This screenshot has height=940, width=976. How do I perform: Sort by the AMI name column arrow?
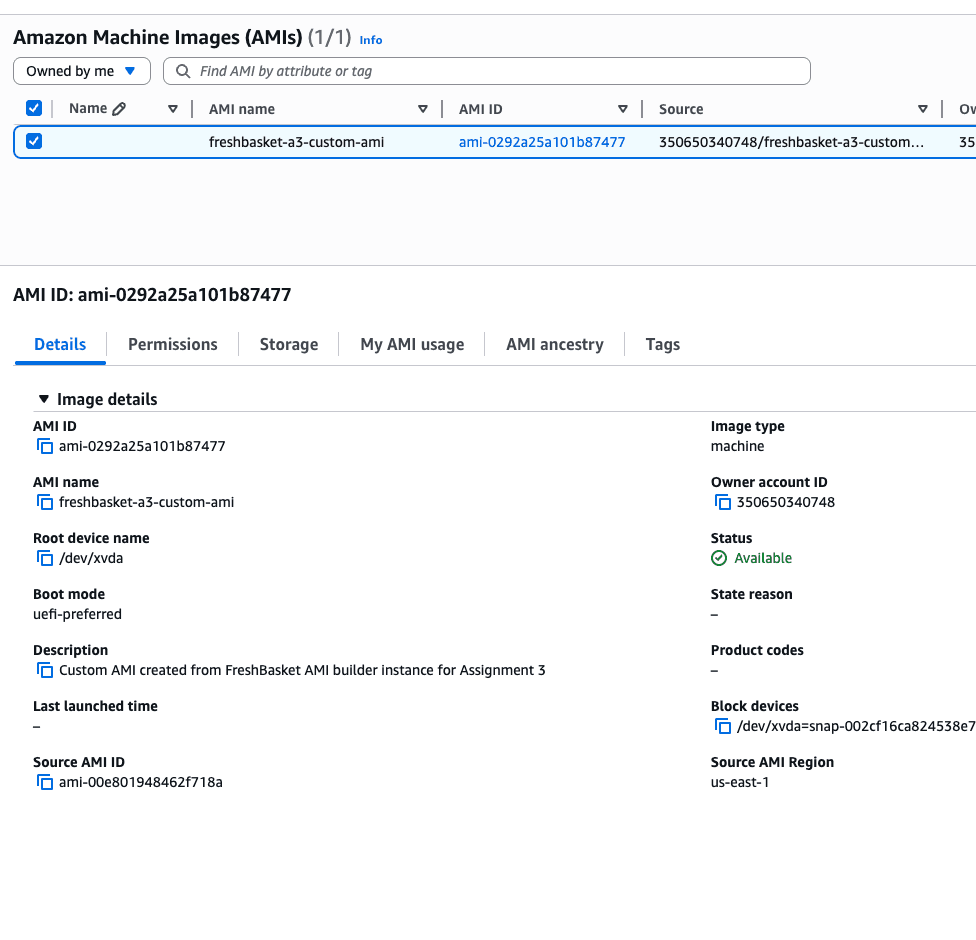(x=423, y=109)
